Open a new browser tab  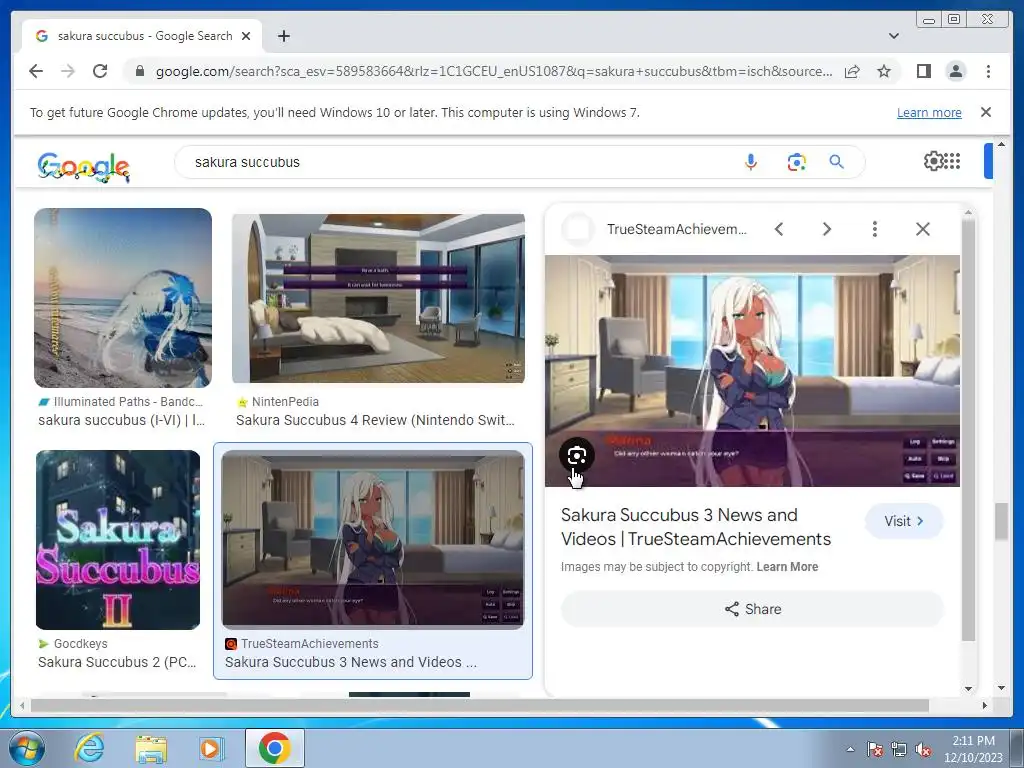click(283, 36)
